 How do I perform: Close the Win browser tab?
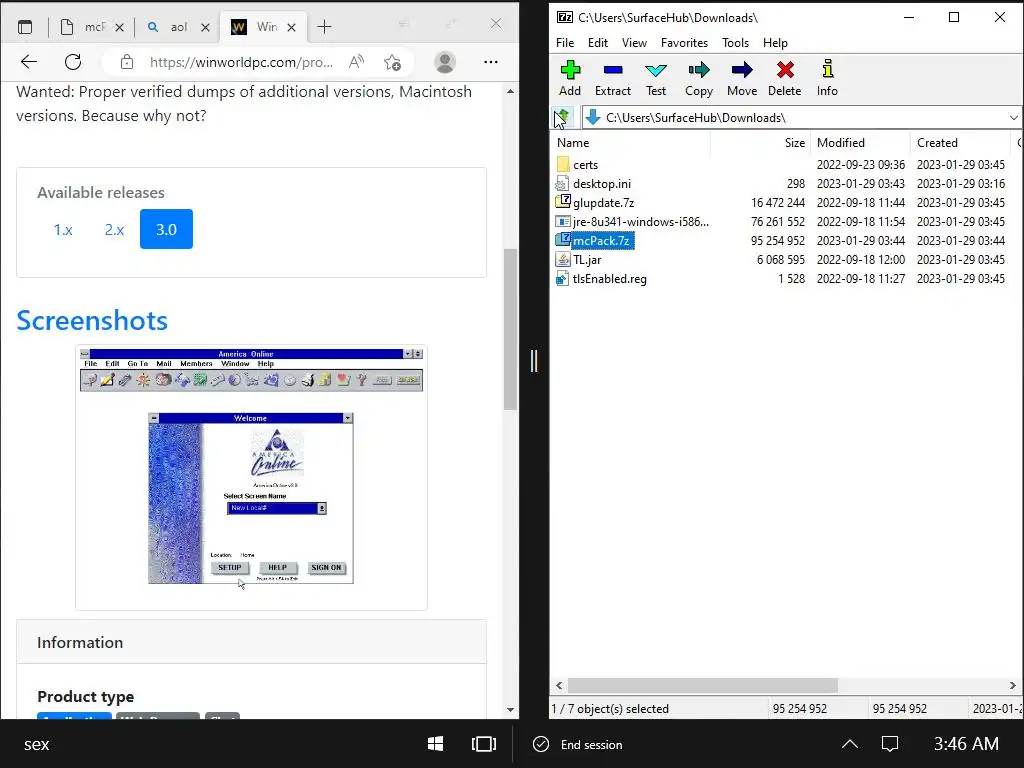pos(292,27)
